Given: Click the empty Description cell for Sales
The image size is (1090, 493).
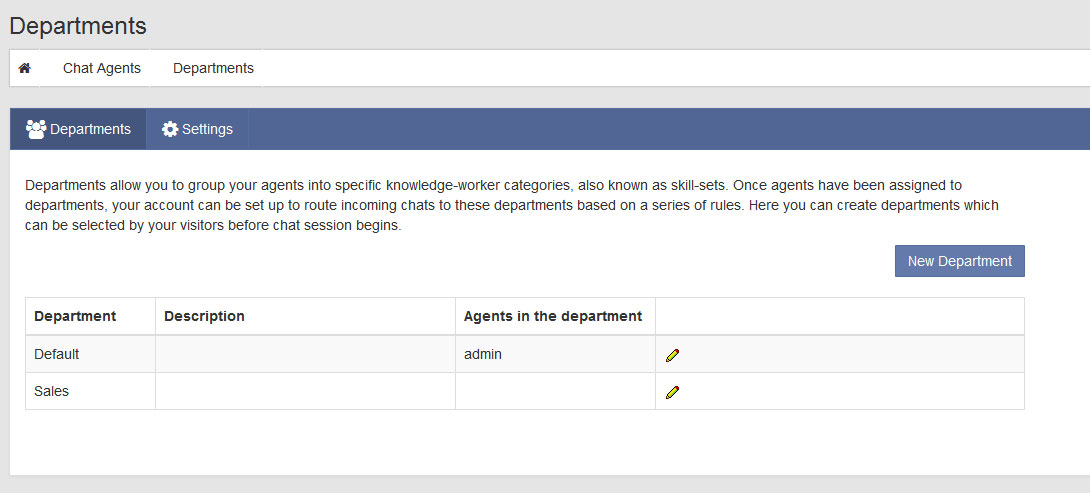Looking at the screenshot, I should coord(305,391).
